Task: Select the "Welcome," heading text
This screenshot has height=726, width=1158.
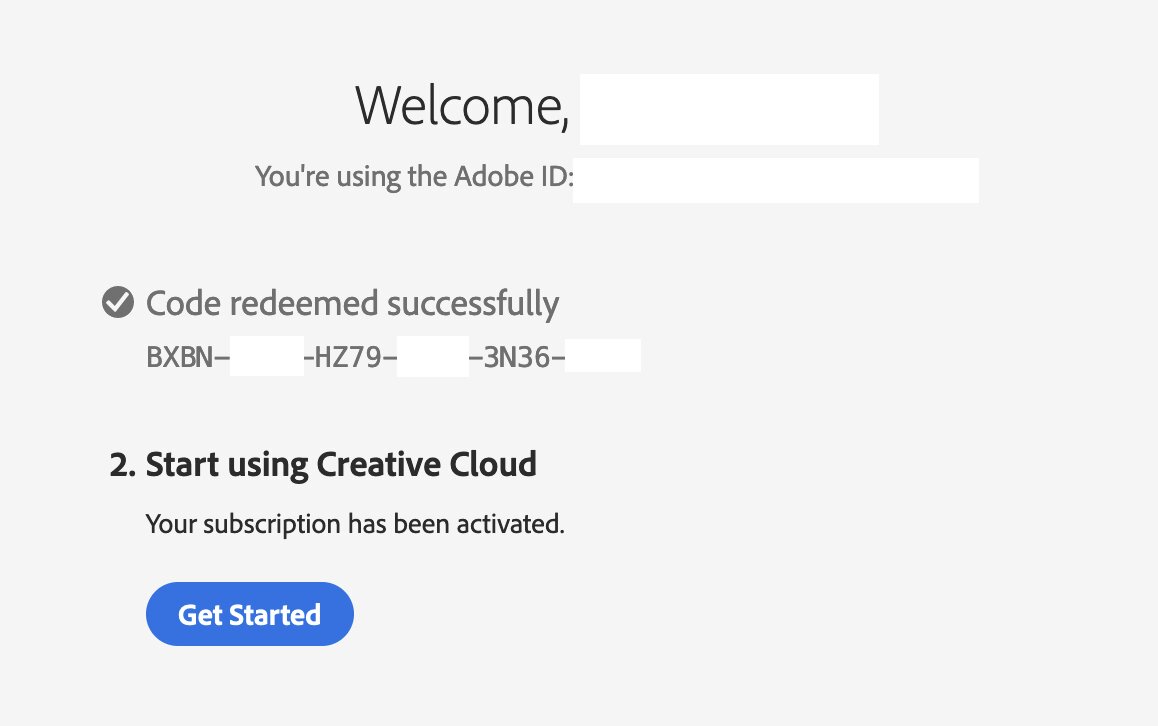Action: [x=462, y=106]
